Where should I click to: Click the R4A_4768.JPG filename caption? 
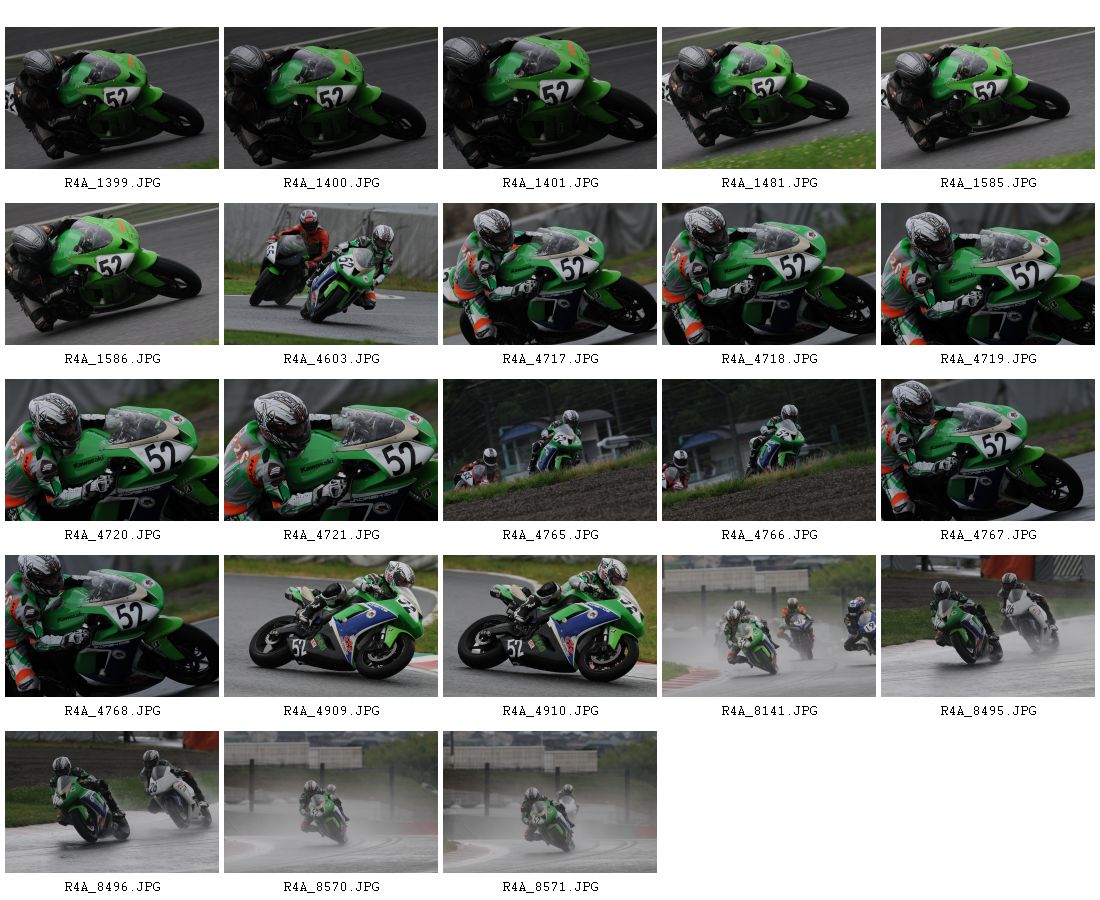[x=112, y=711]
